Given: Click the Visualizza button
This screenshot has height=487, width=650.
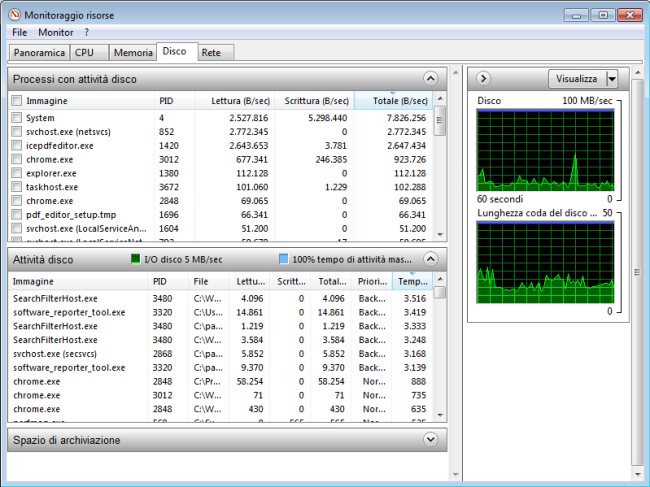Looking at the screenshot, I should (577, 79).
